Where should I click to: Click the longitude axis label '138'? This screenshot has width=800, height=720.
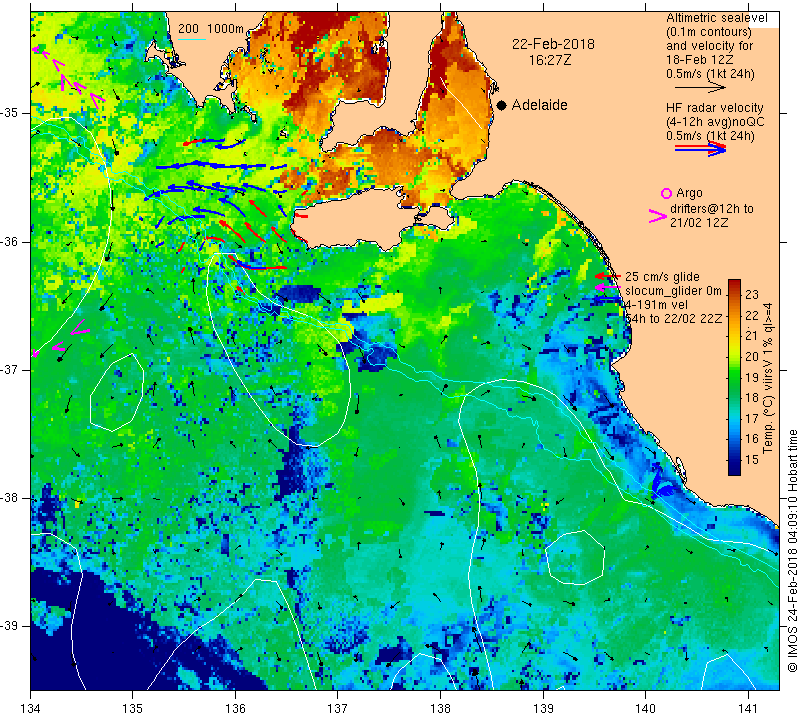coord(440,709)
